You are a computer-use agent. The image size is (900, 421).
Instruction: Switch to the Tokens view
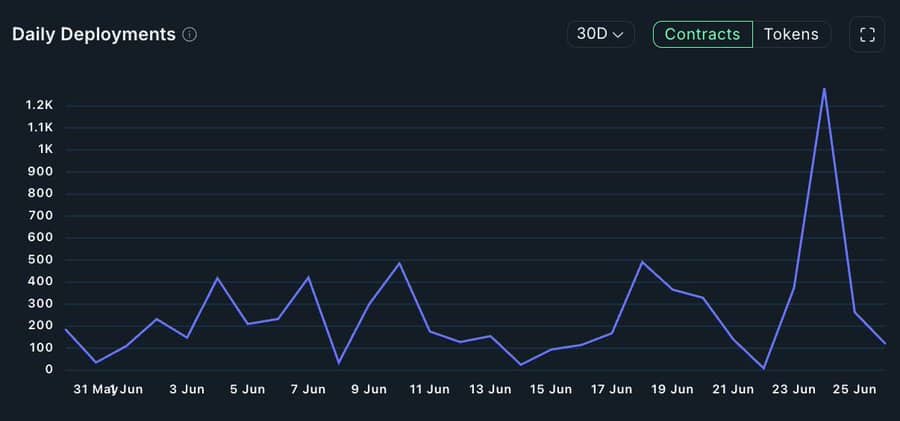(x=791, y=34)
